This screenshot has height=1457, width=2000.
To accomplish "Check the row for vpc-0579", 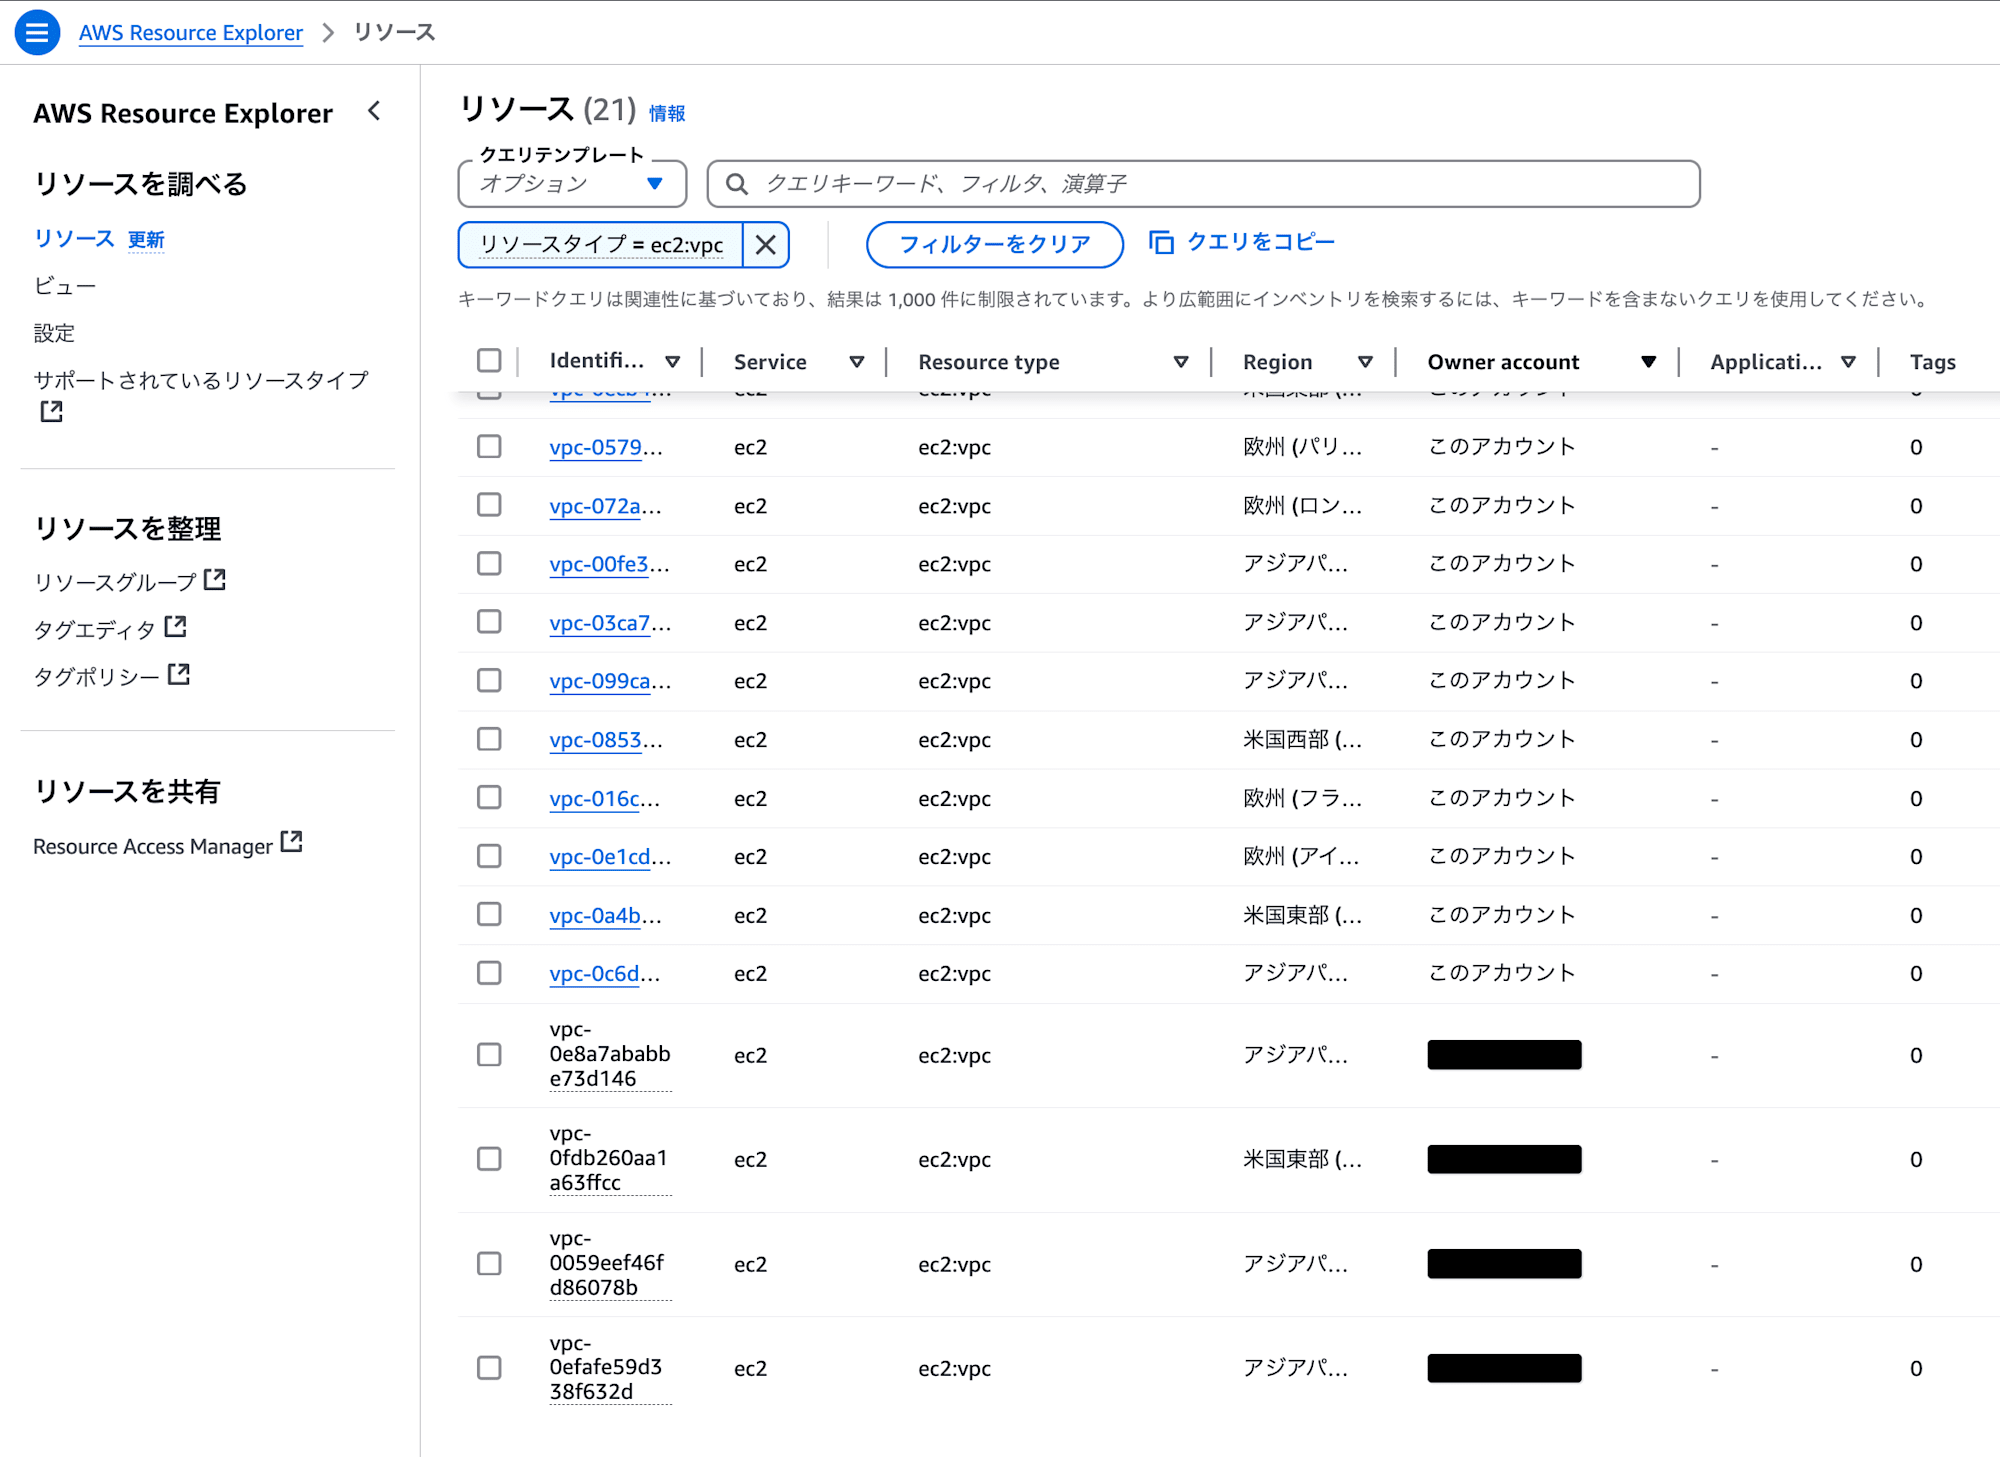I will tap(489, 446).
